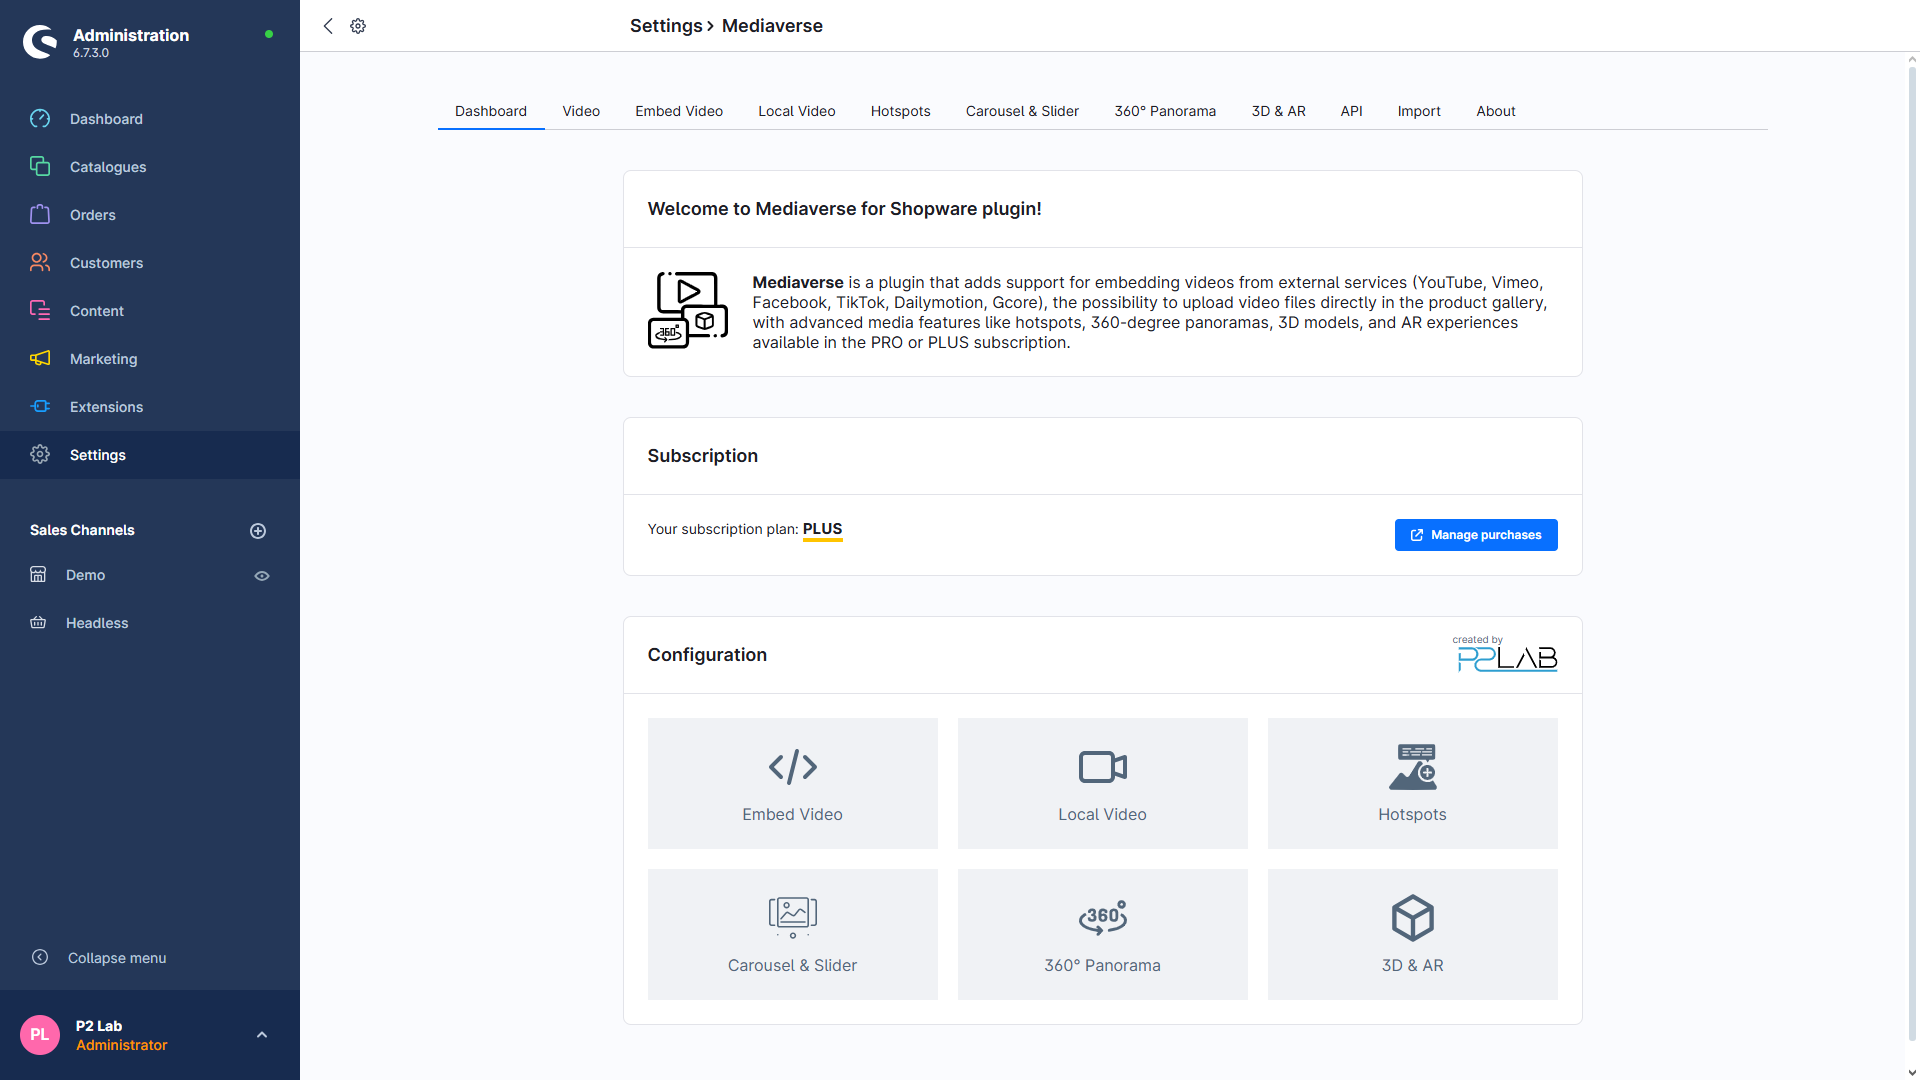This screenshot has width=1920, height=1080.
Task: Switch to the API tab
Action: point(1352,111)
